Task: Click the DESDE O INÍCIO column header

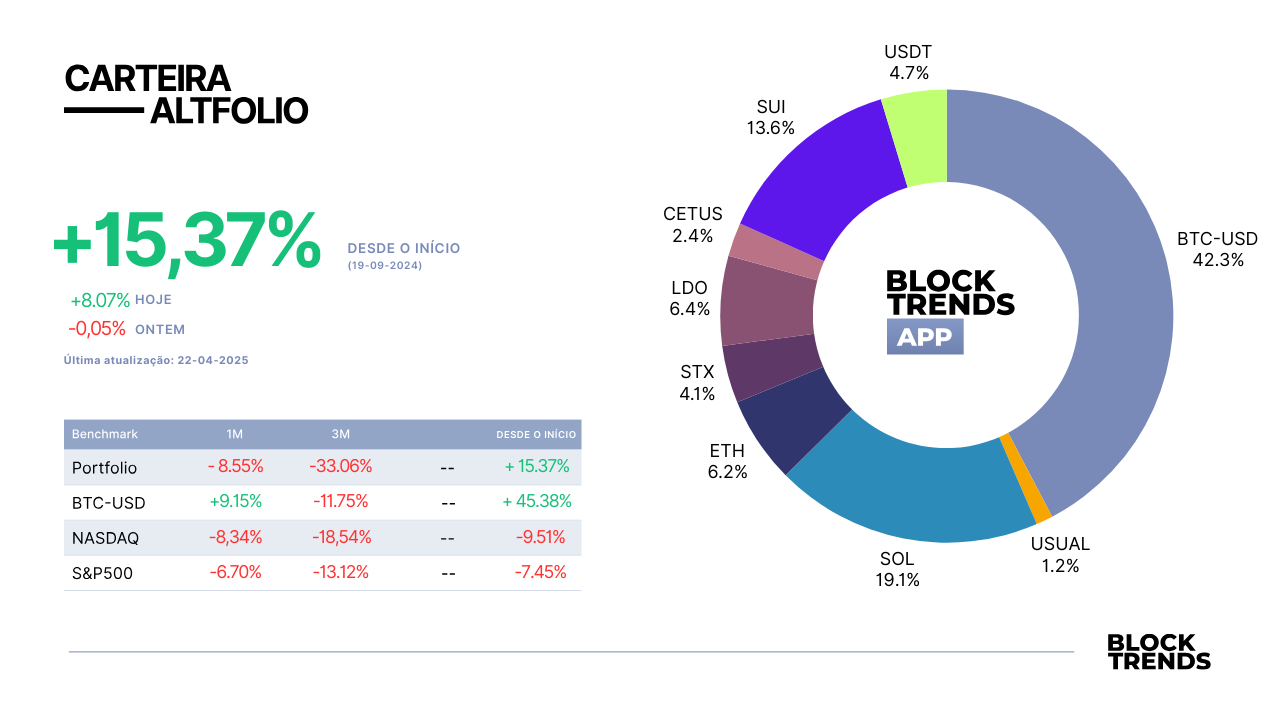Action: click(537, 435)
